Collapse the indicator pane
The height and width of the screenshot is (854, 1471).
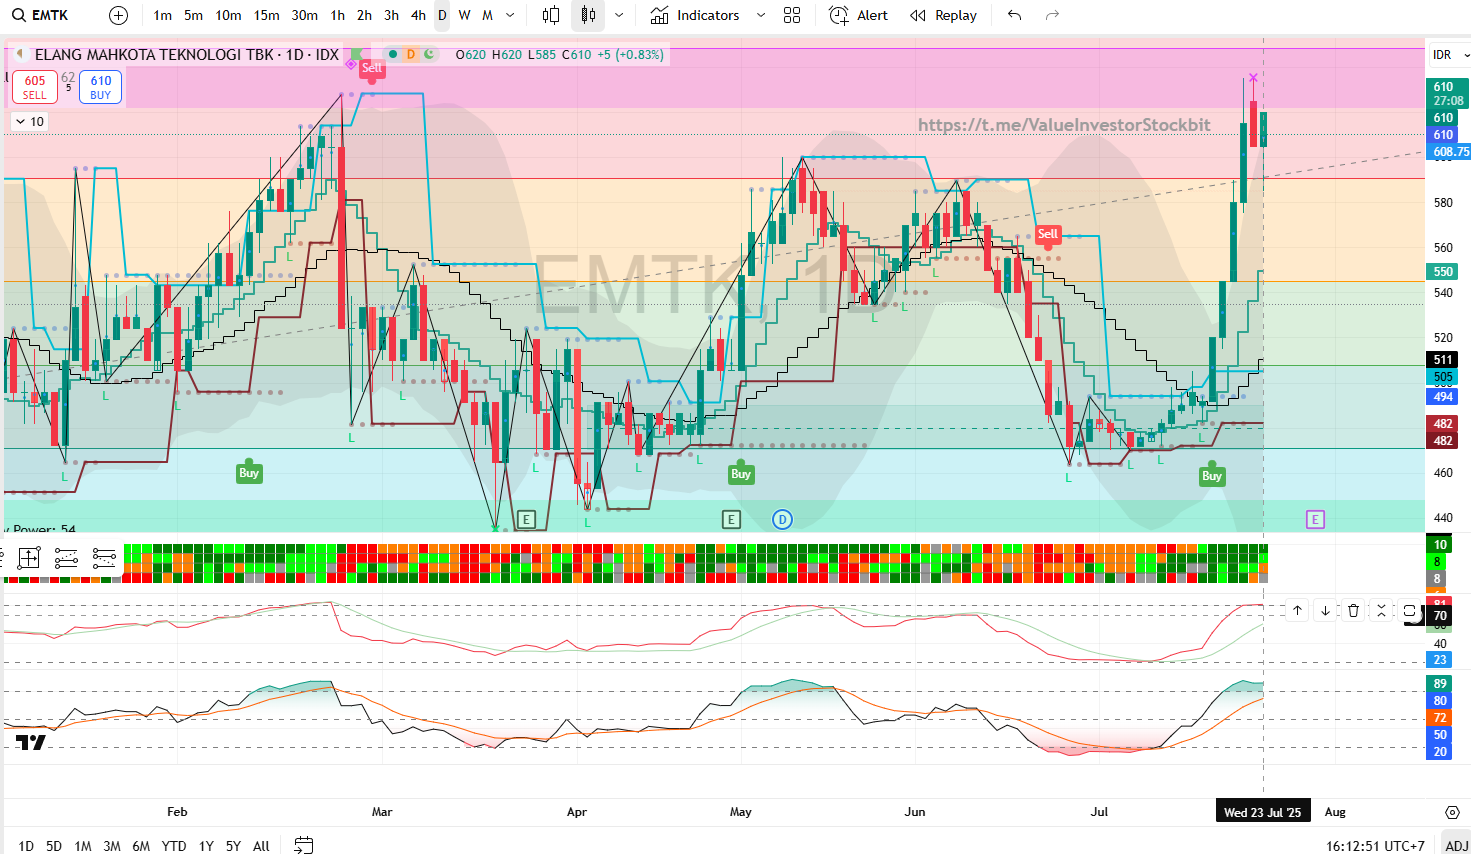click(x=1381, y=610)
